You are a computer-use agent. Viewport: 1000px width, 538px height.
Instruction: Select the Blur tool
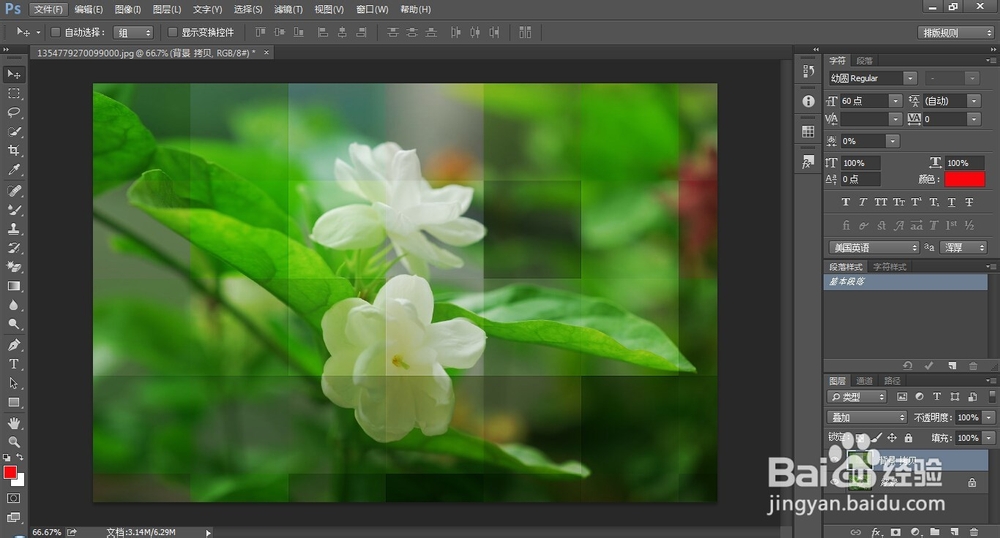click(x=13, y=305)
